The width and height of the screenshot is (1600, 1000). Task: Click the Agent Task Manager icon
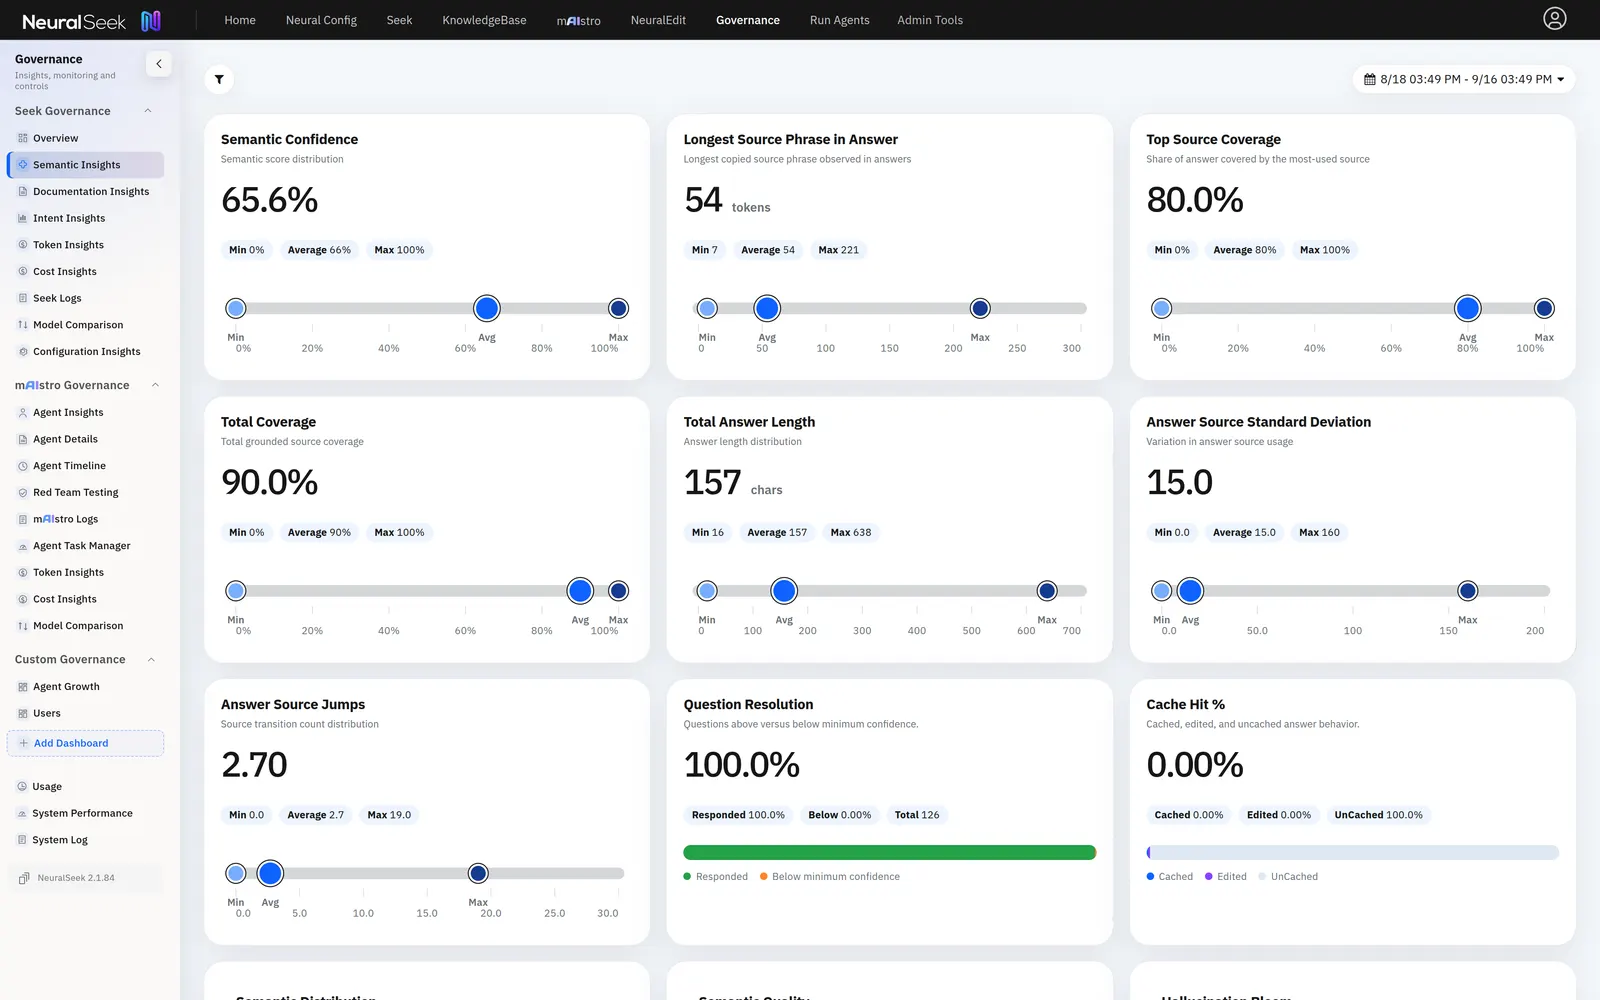[23, 546]
